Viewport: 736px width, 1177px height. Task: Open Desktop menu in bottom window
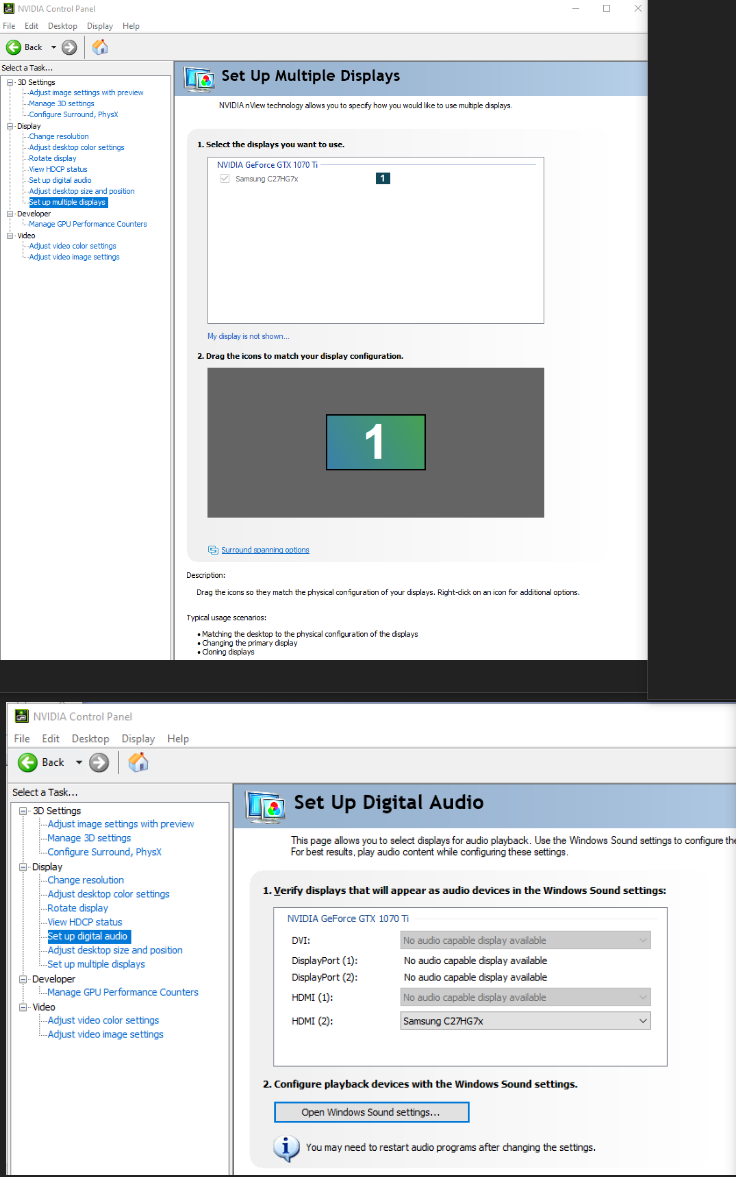click(90, 739)
